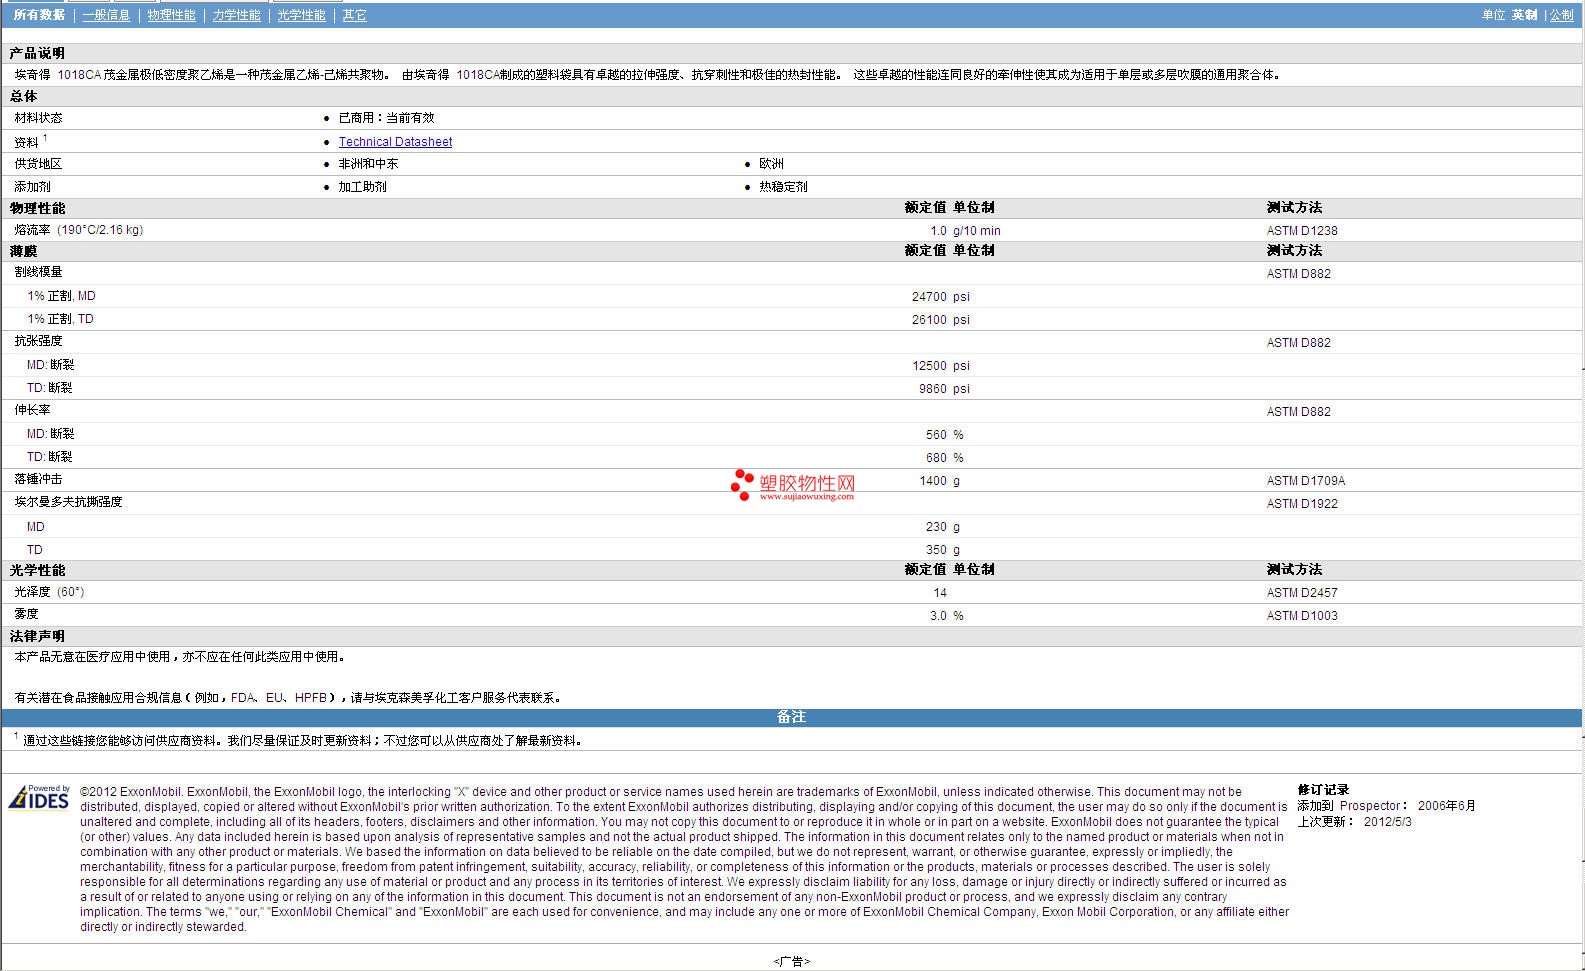The image size is (1585, 971).
Task: Click ASTM D2457 test method
Action: (1302, 593)
